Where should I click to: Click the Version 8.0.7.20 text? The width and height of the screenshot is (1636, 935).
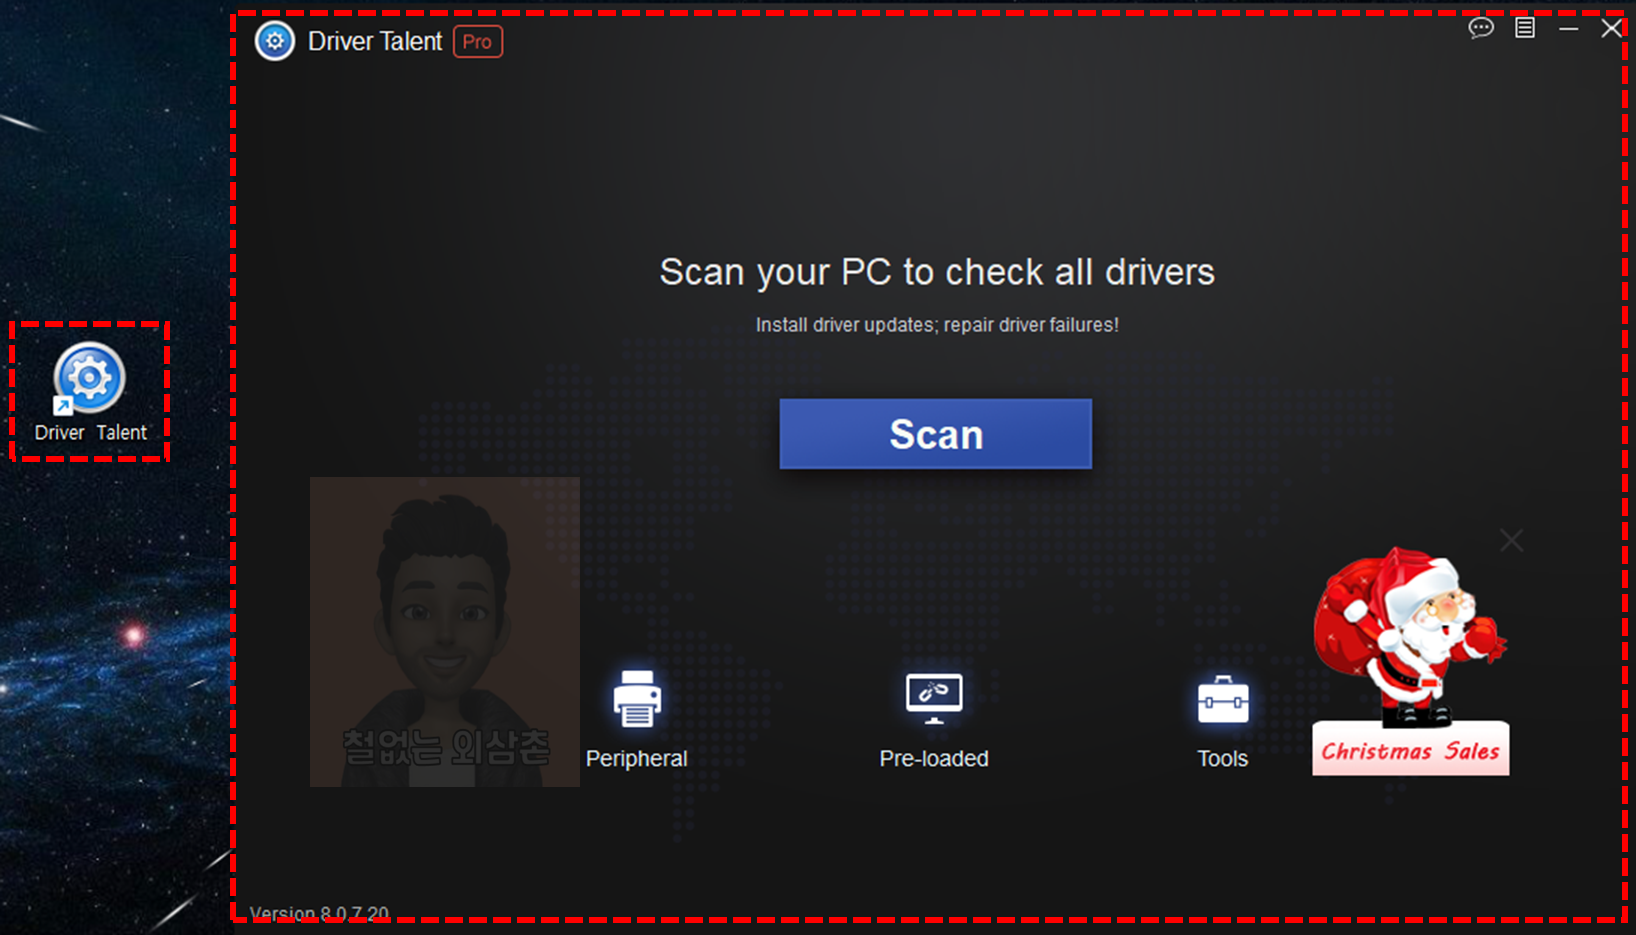[x=319, y=913]
